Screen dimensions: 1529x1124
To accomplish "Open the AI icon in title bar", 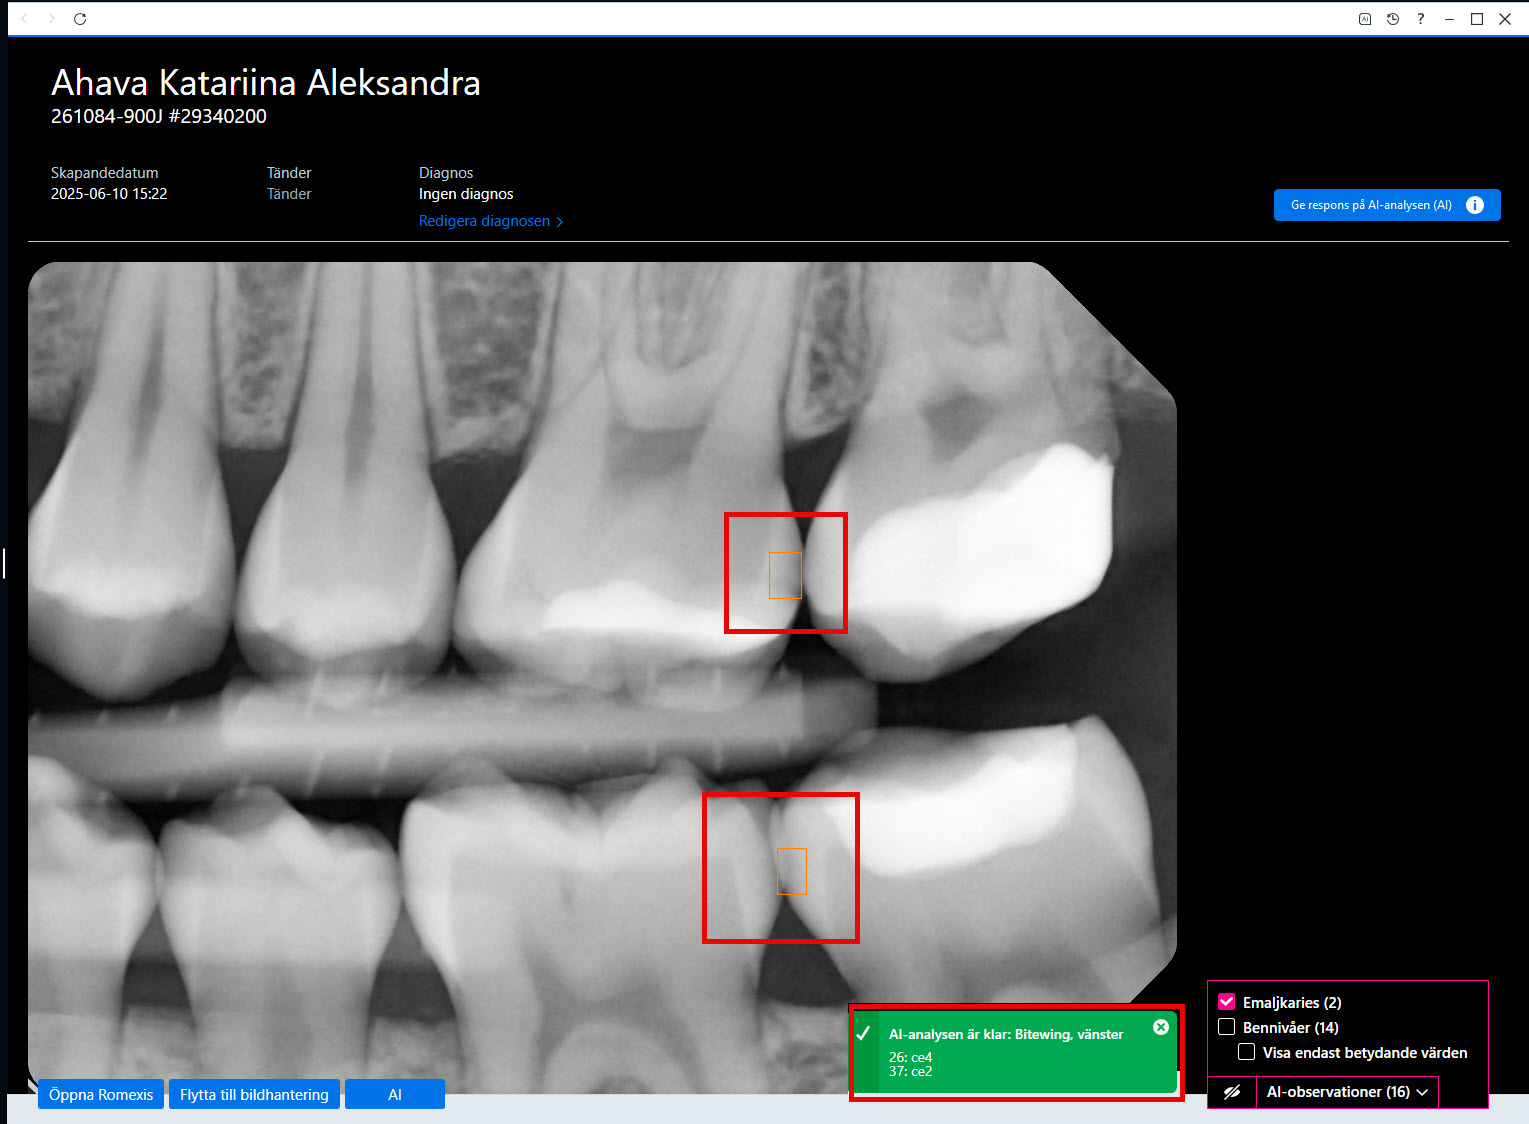I will (x=1365, y=19).
